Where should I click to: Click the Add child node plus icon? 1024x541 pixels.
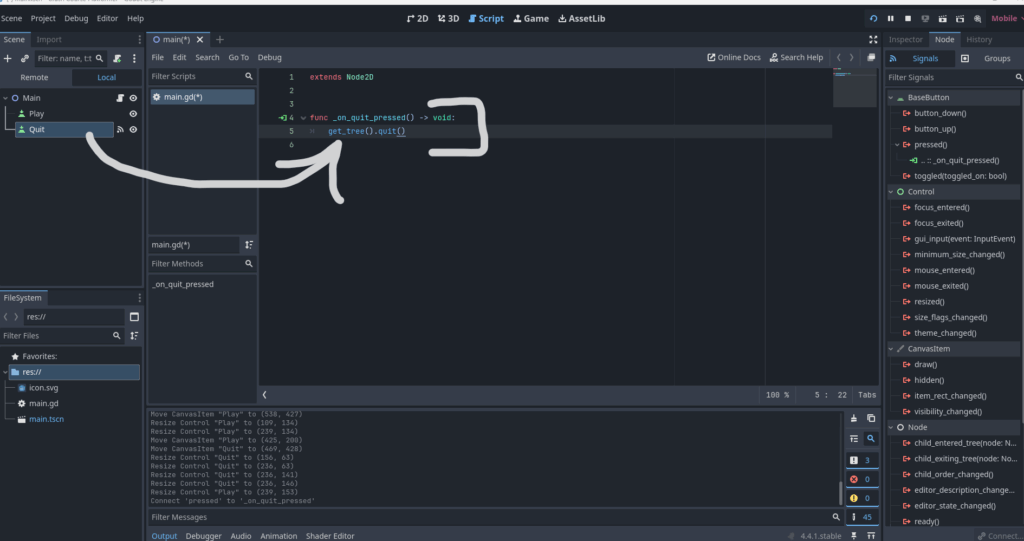point(8,59)
